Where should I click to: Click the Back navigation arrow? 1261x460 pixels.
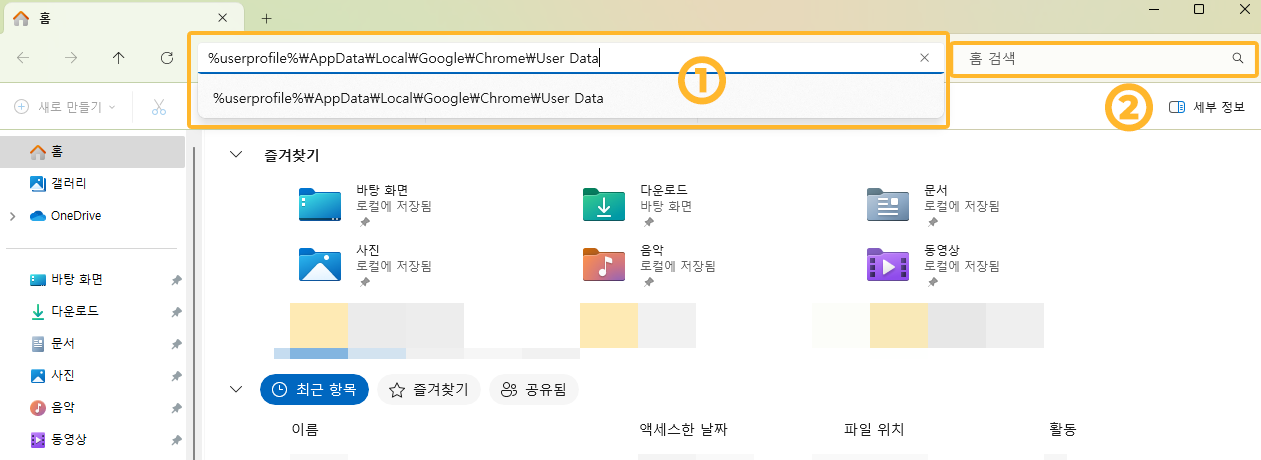tap(23, 58)
